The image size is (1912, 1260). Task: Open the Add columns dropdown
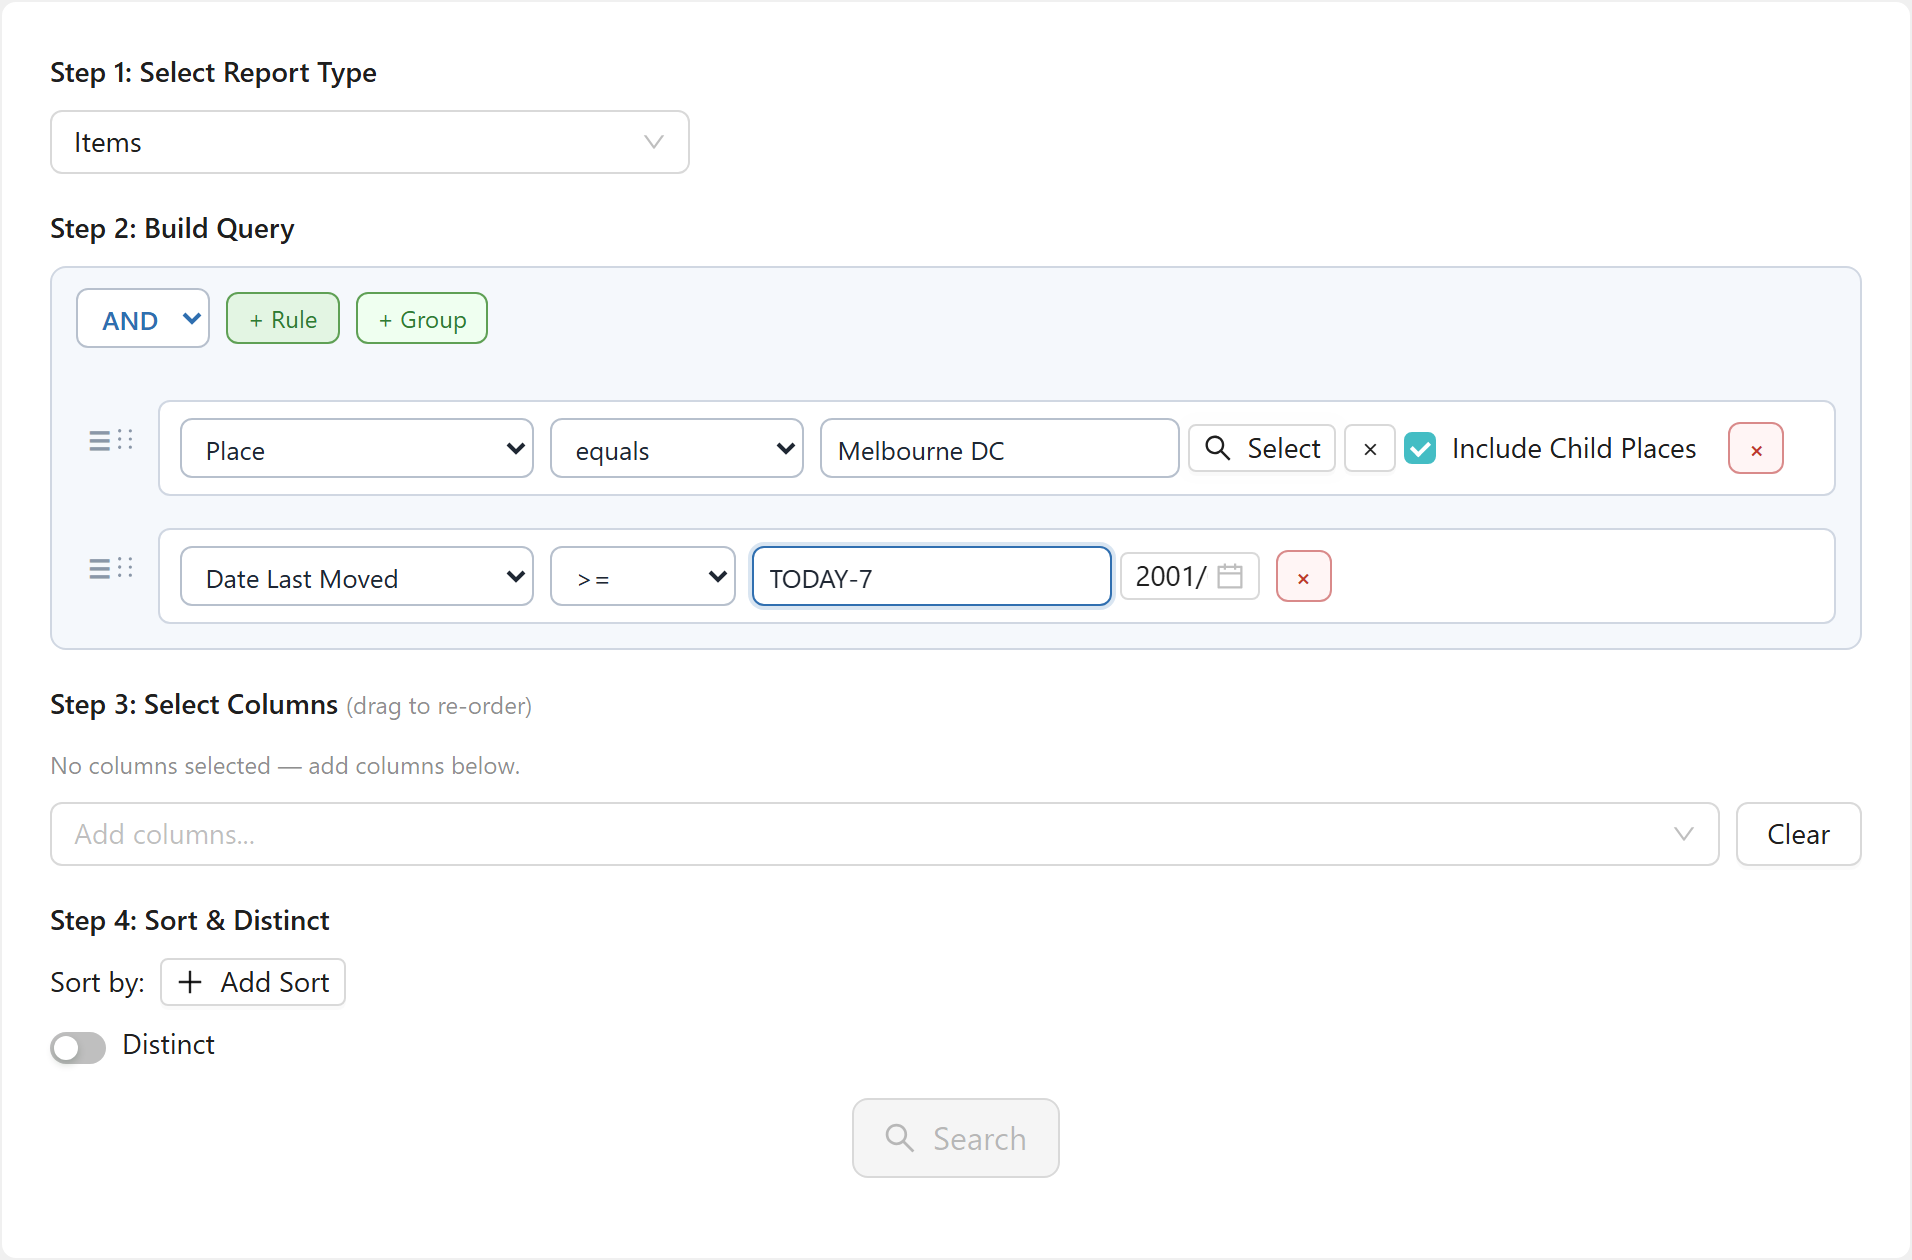pyautogui.click(x=885, y=834)
